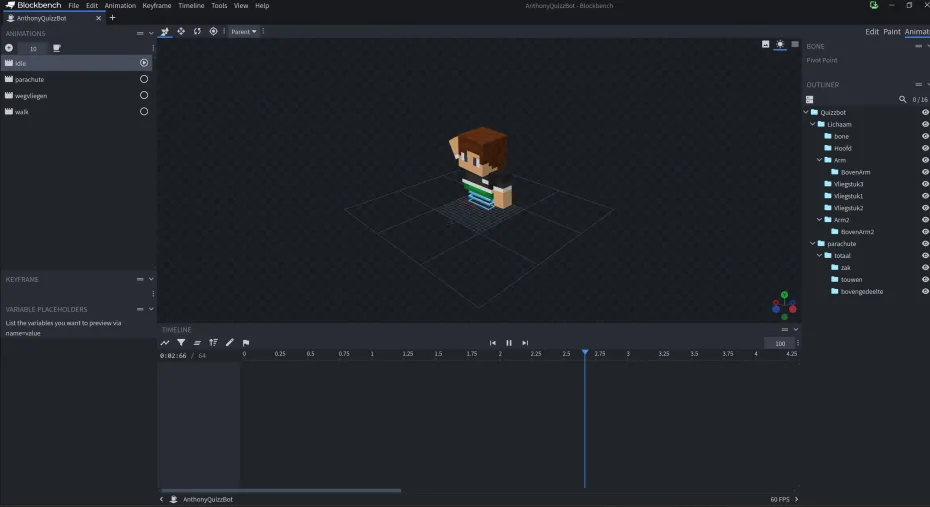Toggle visibility of Hoofd bone
Viewport: 930px width, 507px height.
[925, 148]
